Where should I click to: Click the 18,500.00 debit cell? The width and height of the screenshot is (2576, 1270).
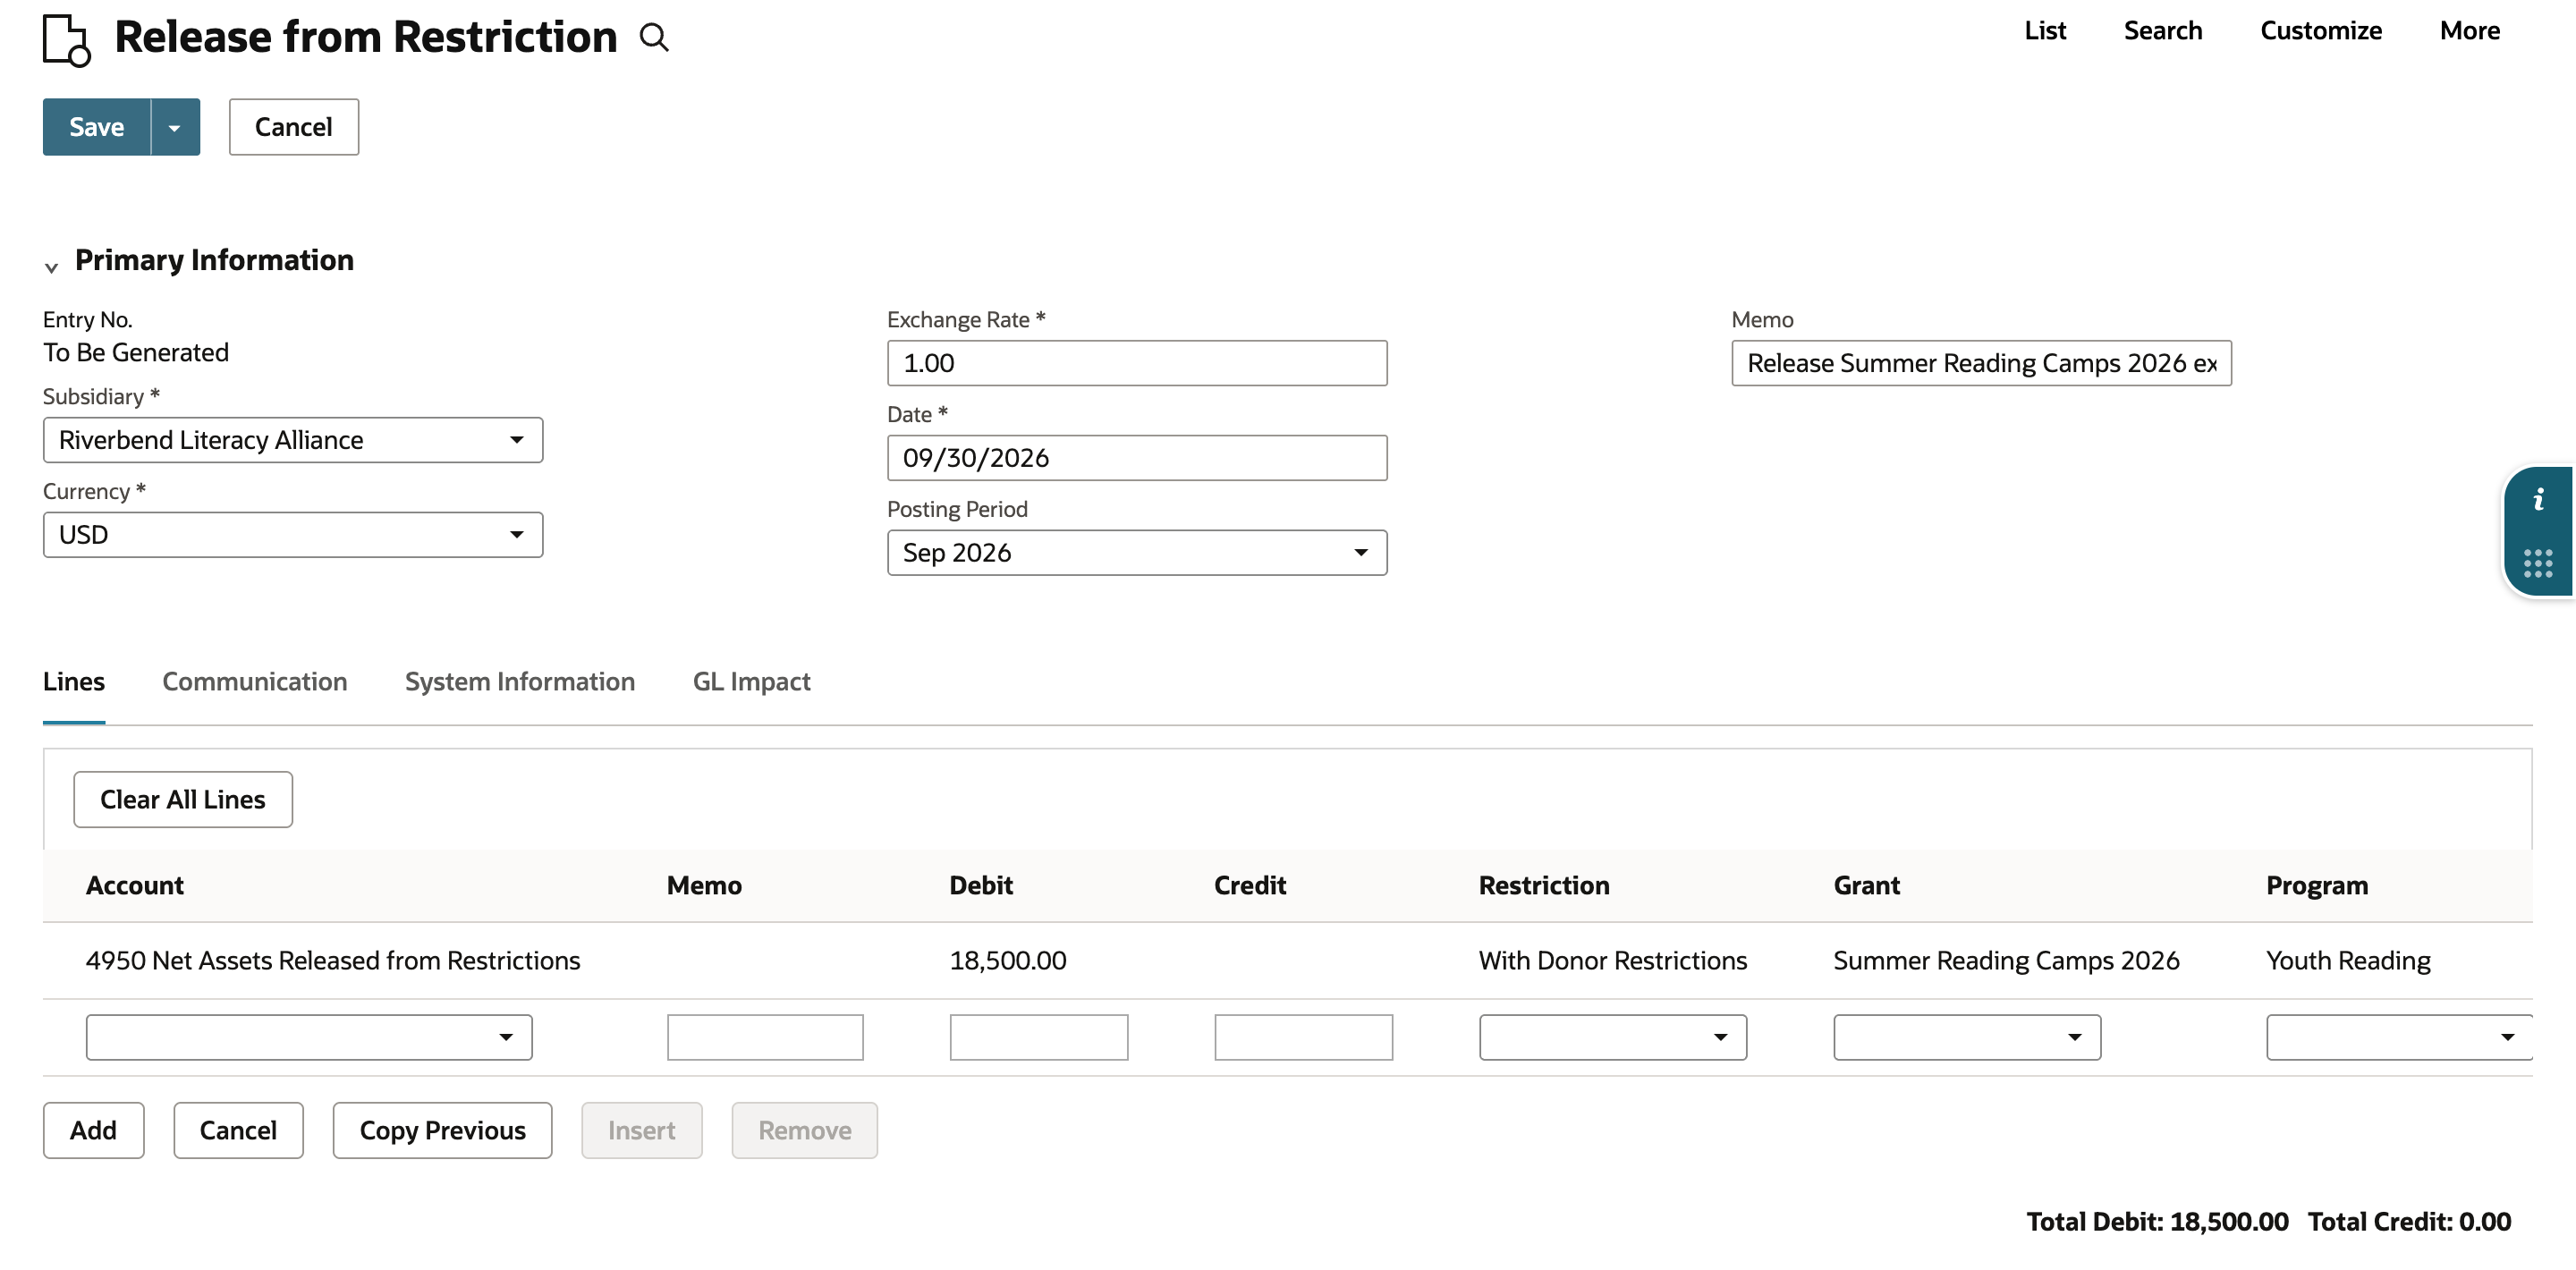tap(1008, 960)
